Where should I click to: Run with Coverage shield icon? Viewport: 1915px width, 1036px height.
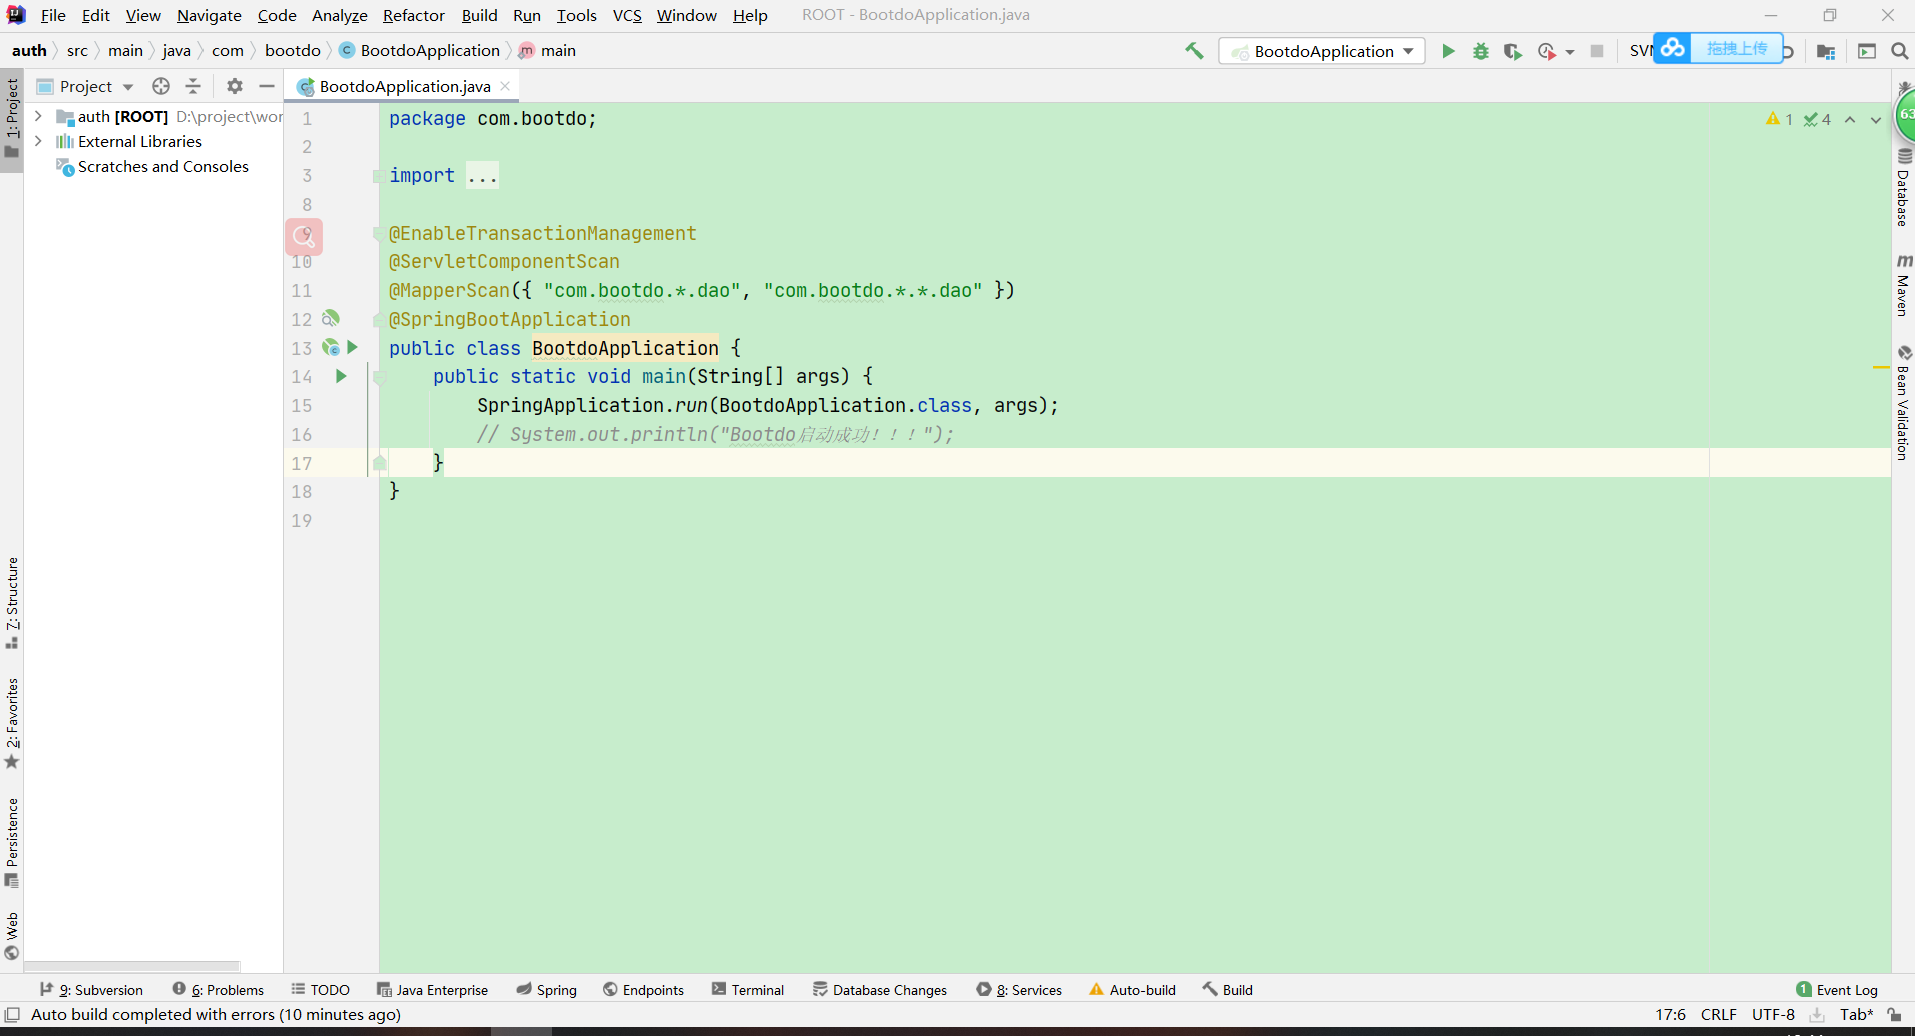point(1513,51)
